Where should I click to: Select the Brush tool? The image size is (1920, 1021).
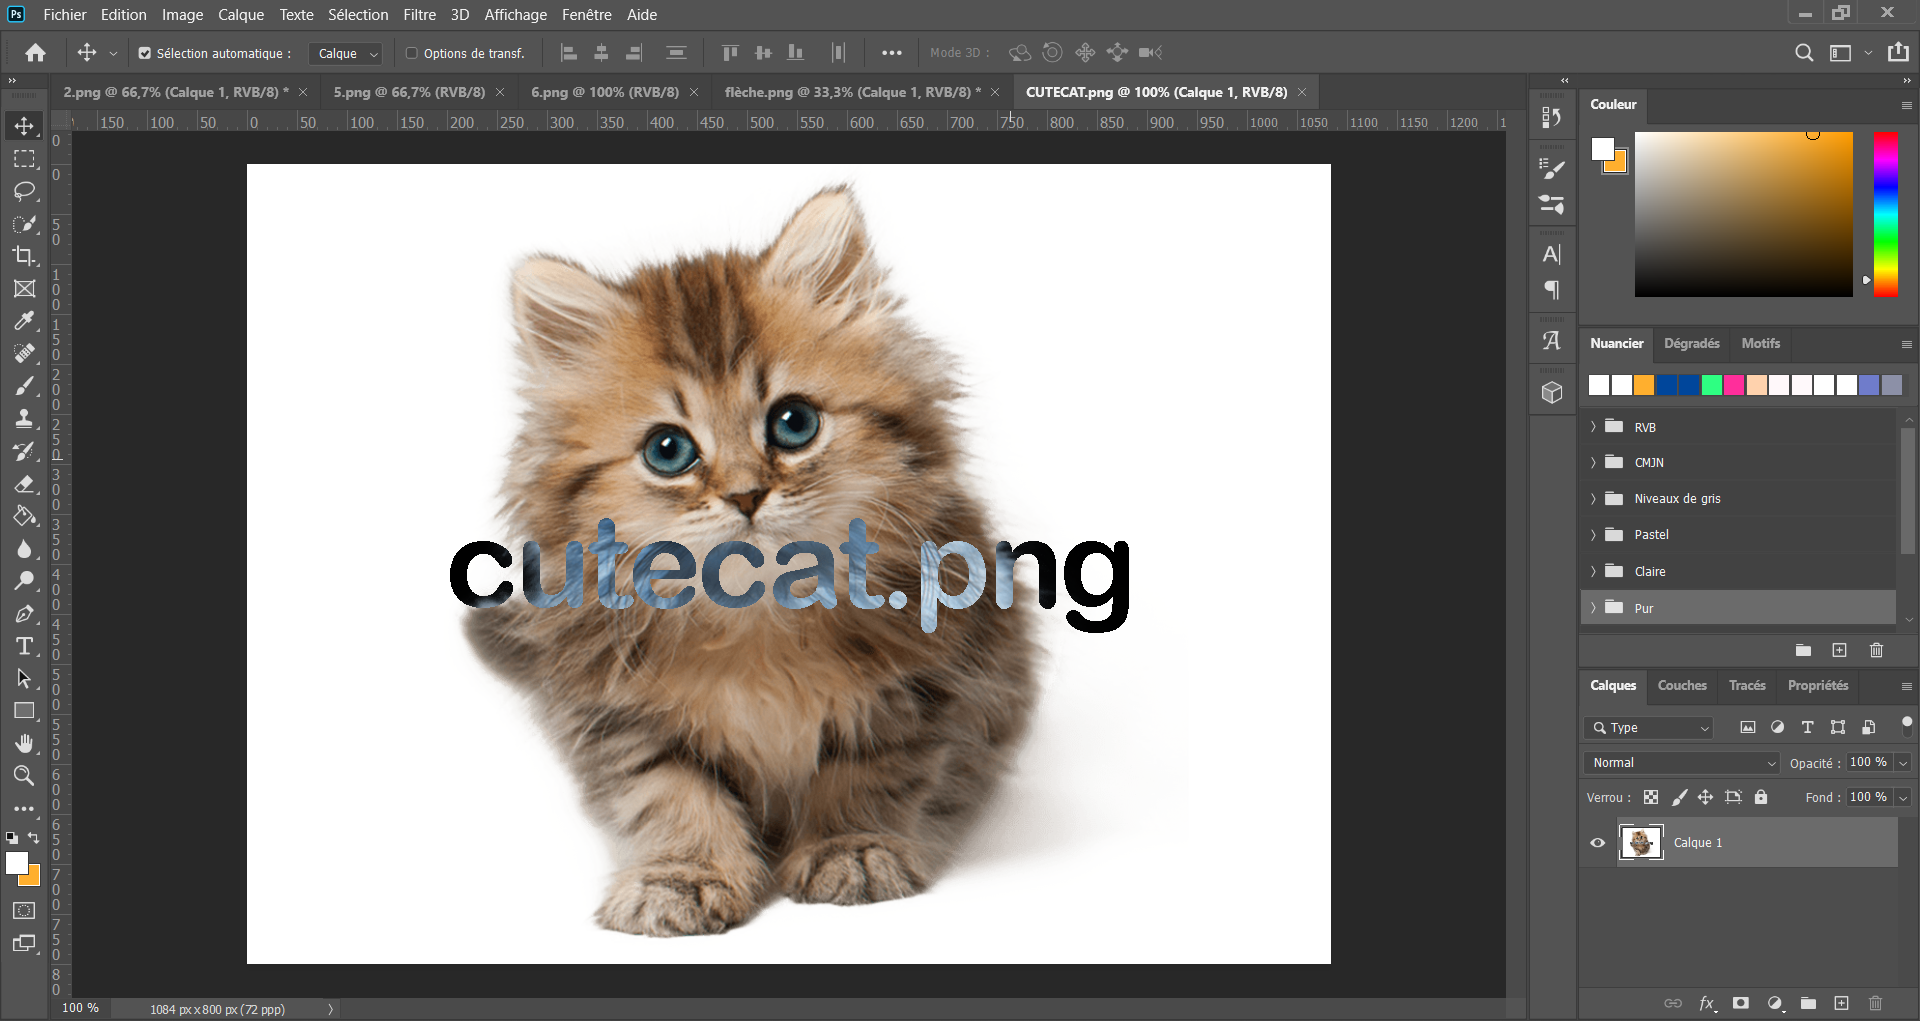tap(24, 386)
